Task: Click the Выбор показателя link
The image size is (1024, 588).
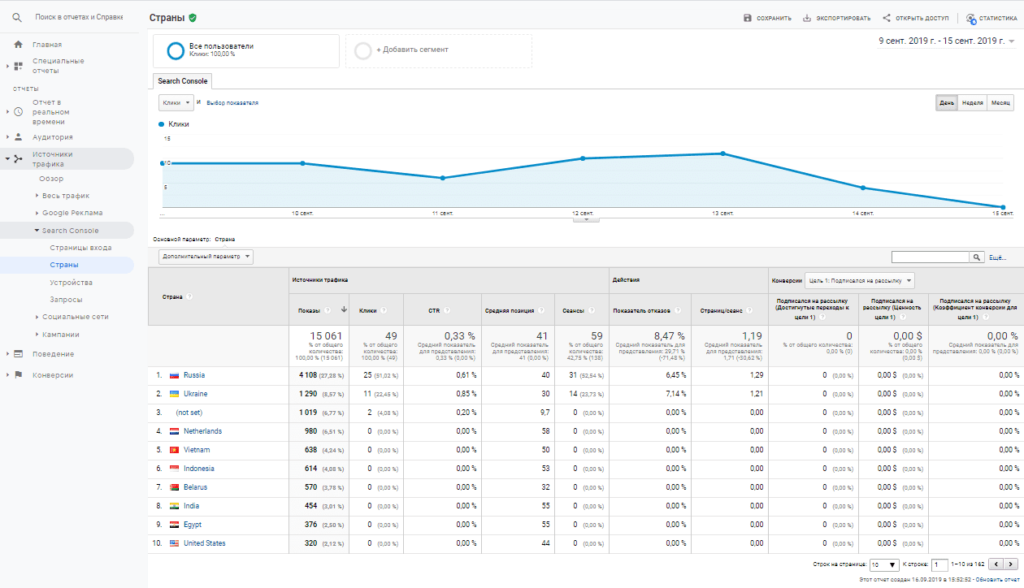Action: click(232, 102)
